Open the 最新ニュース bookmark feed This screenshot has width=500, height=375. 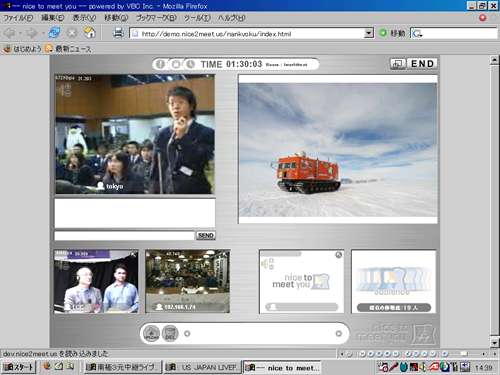tap(68, 49)
